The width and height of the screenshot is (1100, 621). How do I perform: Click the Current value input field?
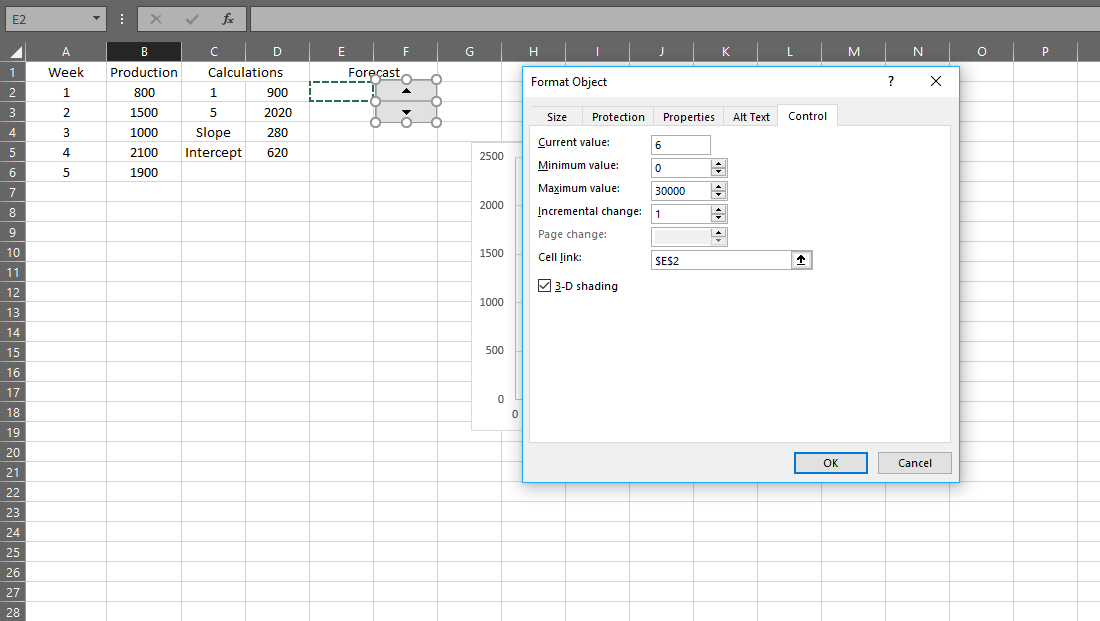[x=680, y=145]
